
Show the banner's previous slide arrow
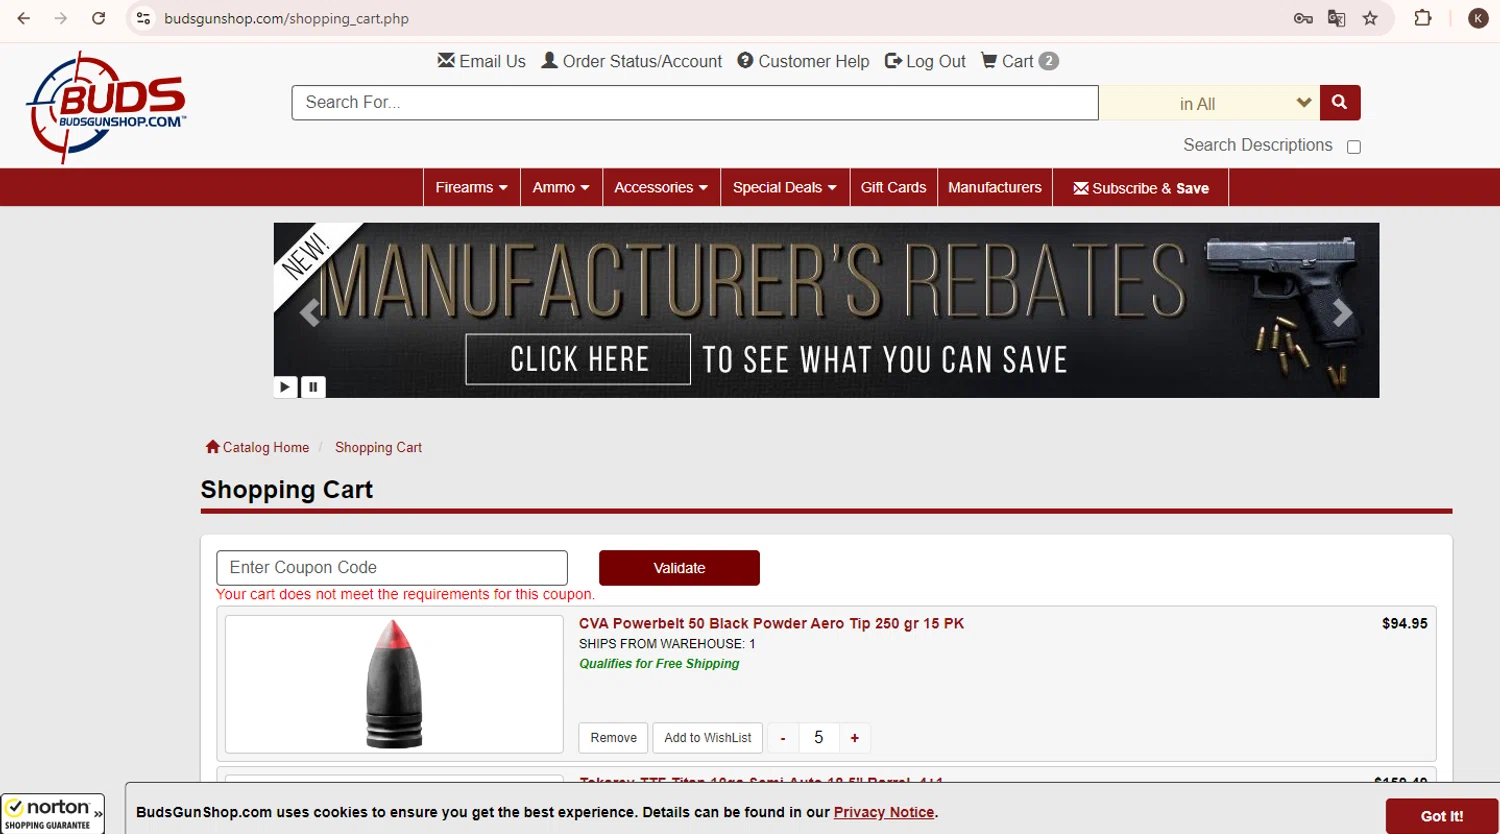click(309, 313)
